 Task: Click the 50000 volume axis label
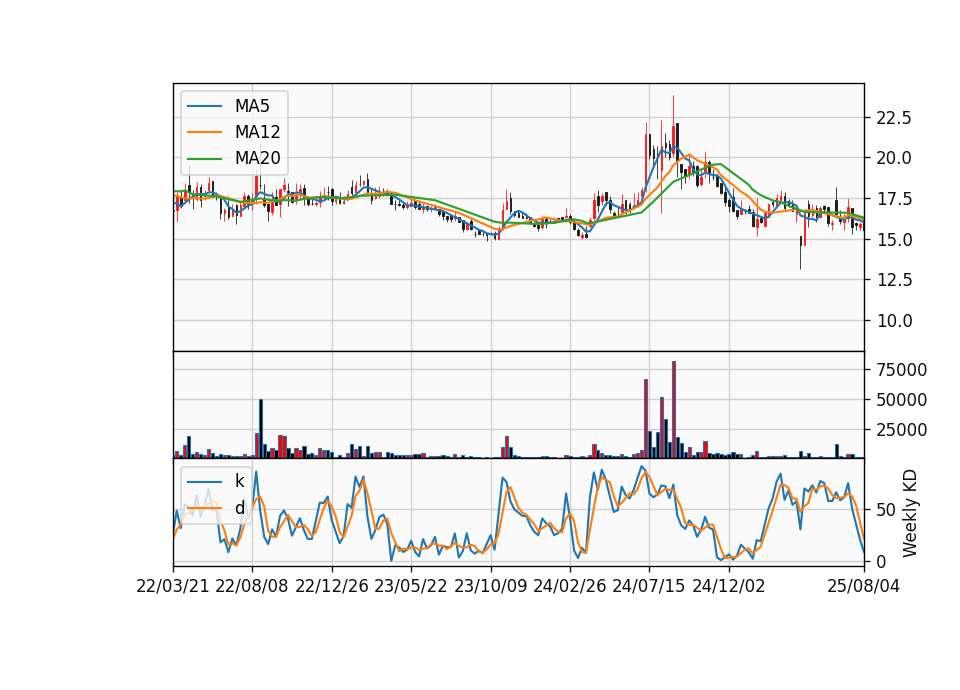click(901, 400)
